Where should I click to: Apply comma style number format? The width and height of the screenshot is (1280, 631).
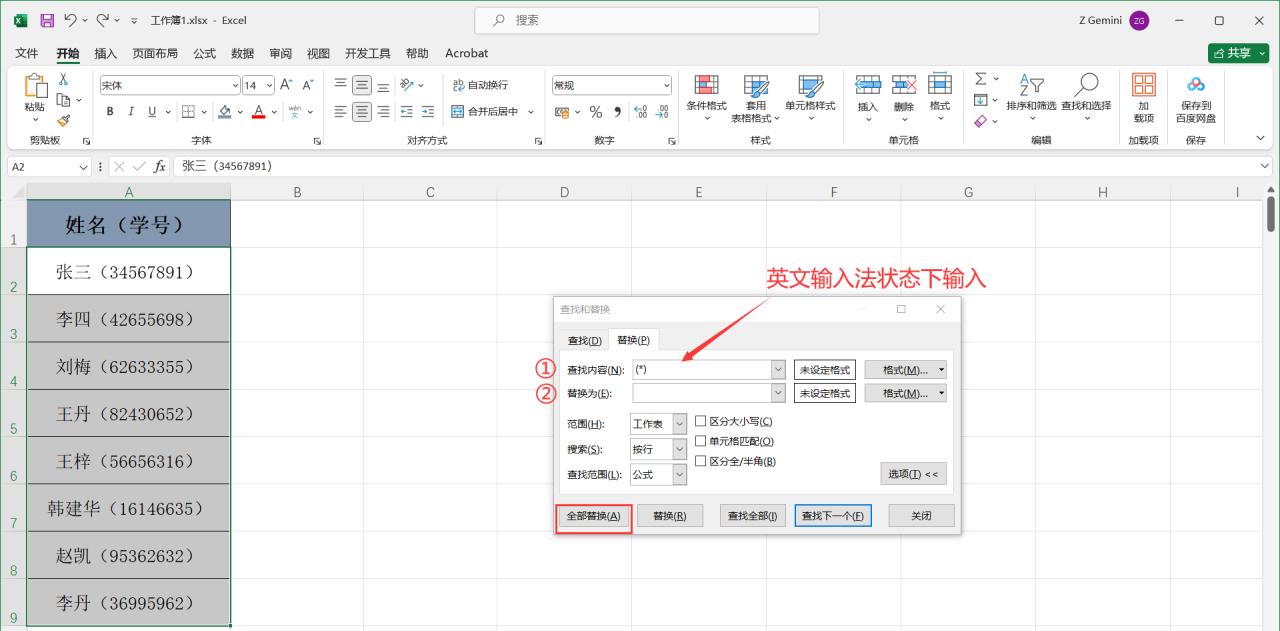pyautogui.click(x=617, y=112)
